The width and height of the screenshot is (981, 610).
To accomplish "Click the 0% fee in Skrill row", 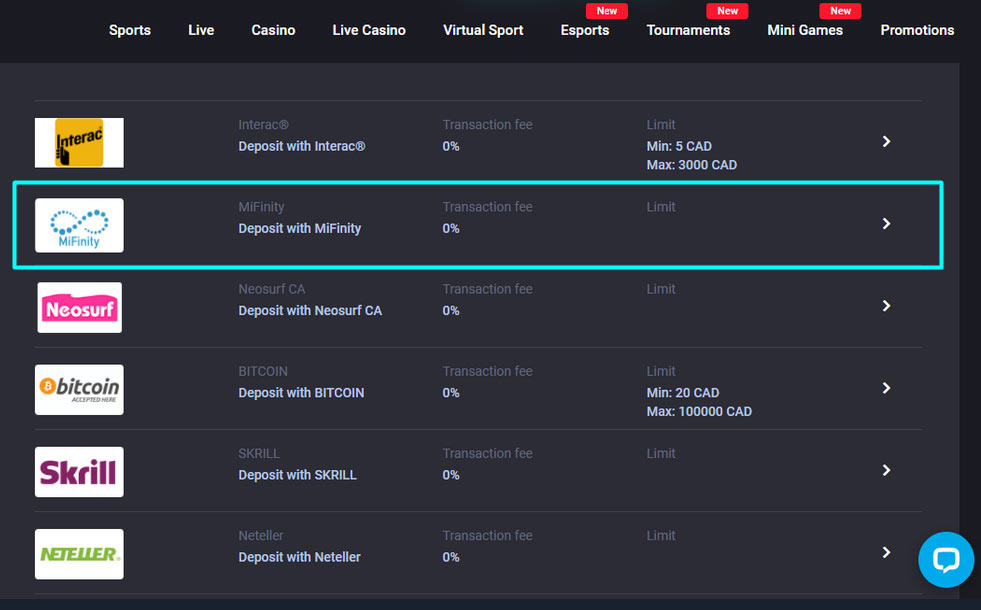I will [450, 475].
